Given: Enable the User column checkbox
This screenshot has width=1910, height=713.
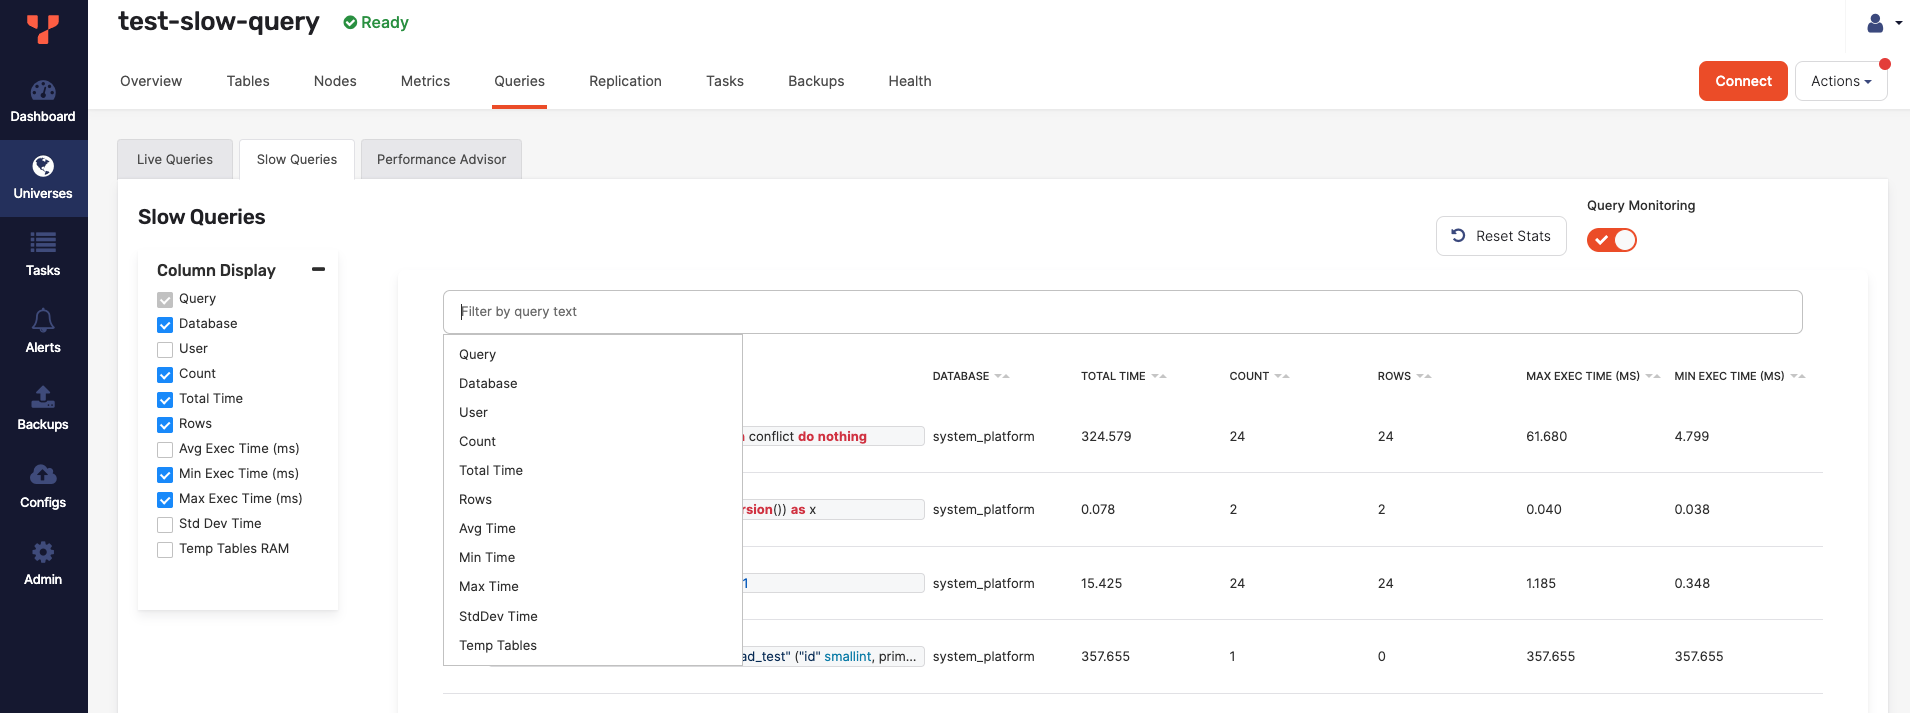Looking at the screenshot, I should [165, 350].
